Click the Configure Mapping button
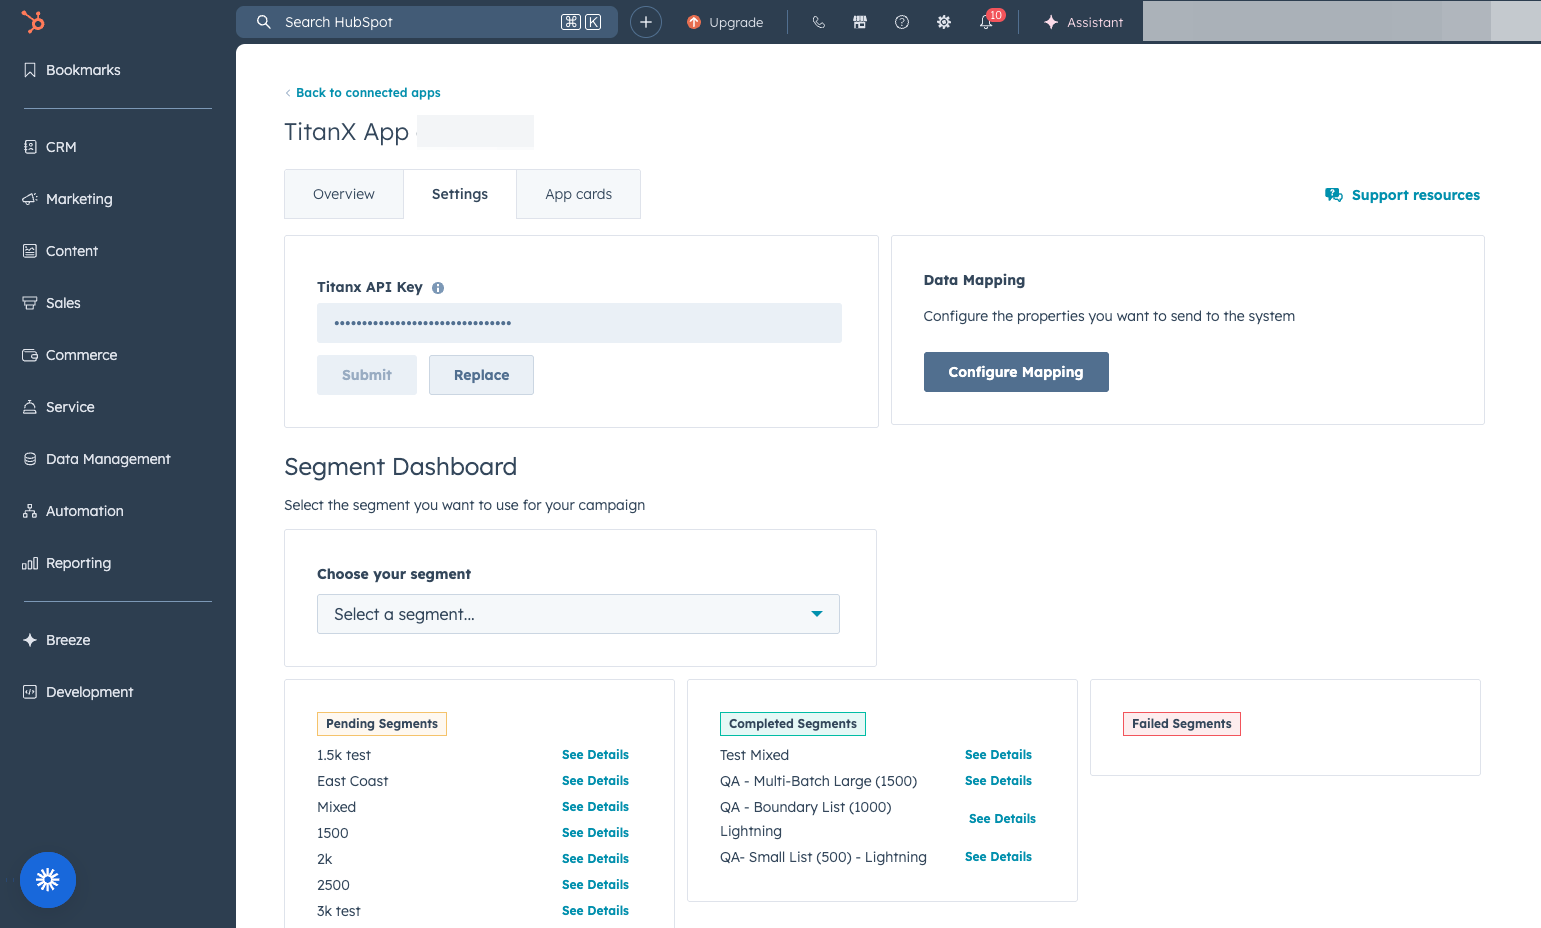The image size is (1541, 928). pos(1016,372)
